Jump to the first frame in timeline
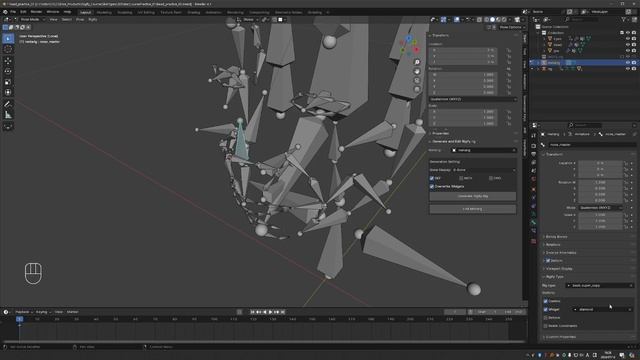 click(x=252, y=312)
